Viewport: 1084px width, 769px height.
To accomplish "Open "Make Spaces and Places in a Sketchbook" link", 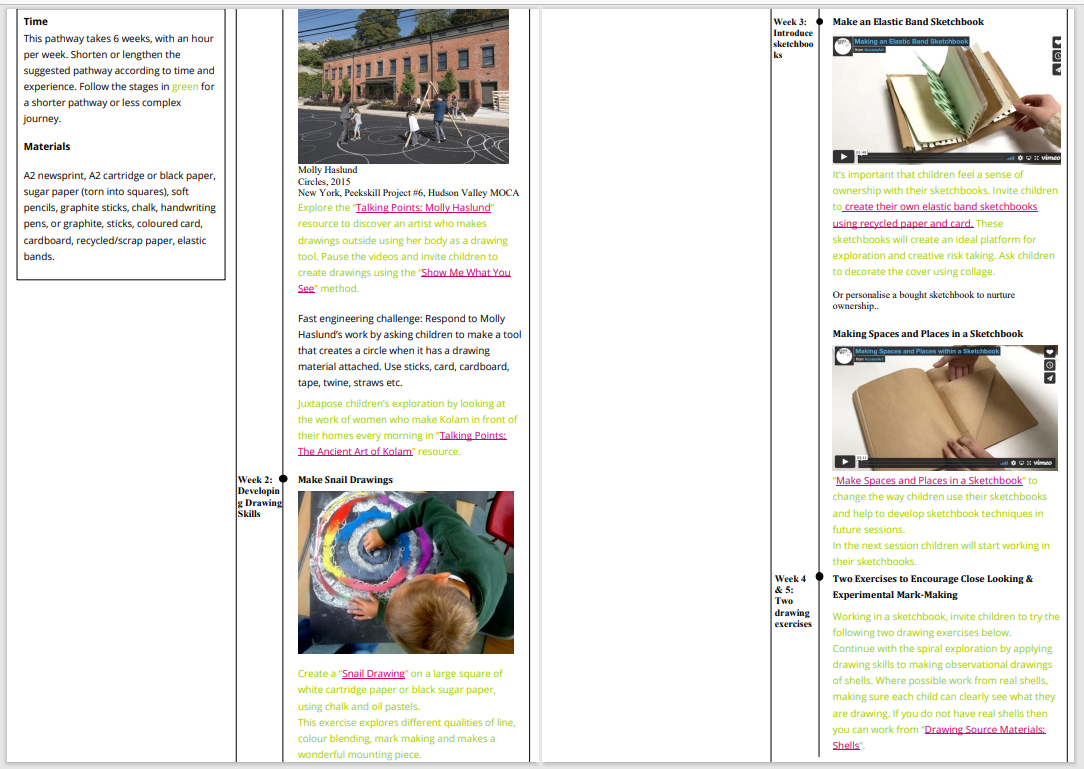I will pyautogui.click(x=929, y=481).
